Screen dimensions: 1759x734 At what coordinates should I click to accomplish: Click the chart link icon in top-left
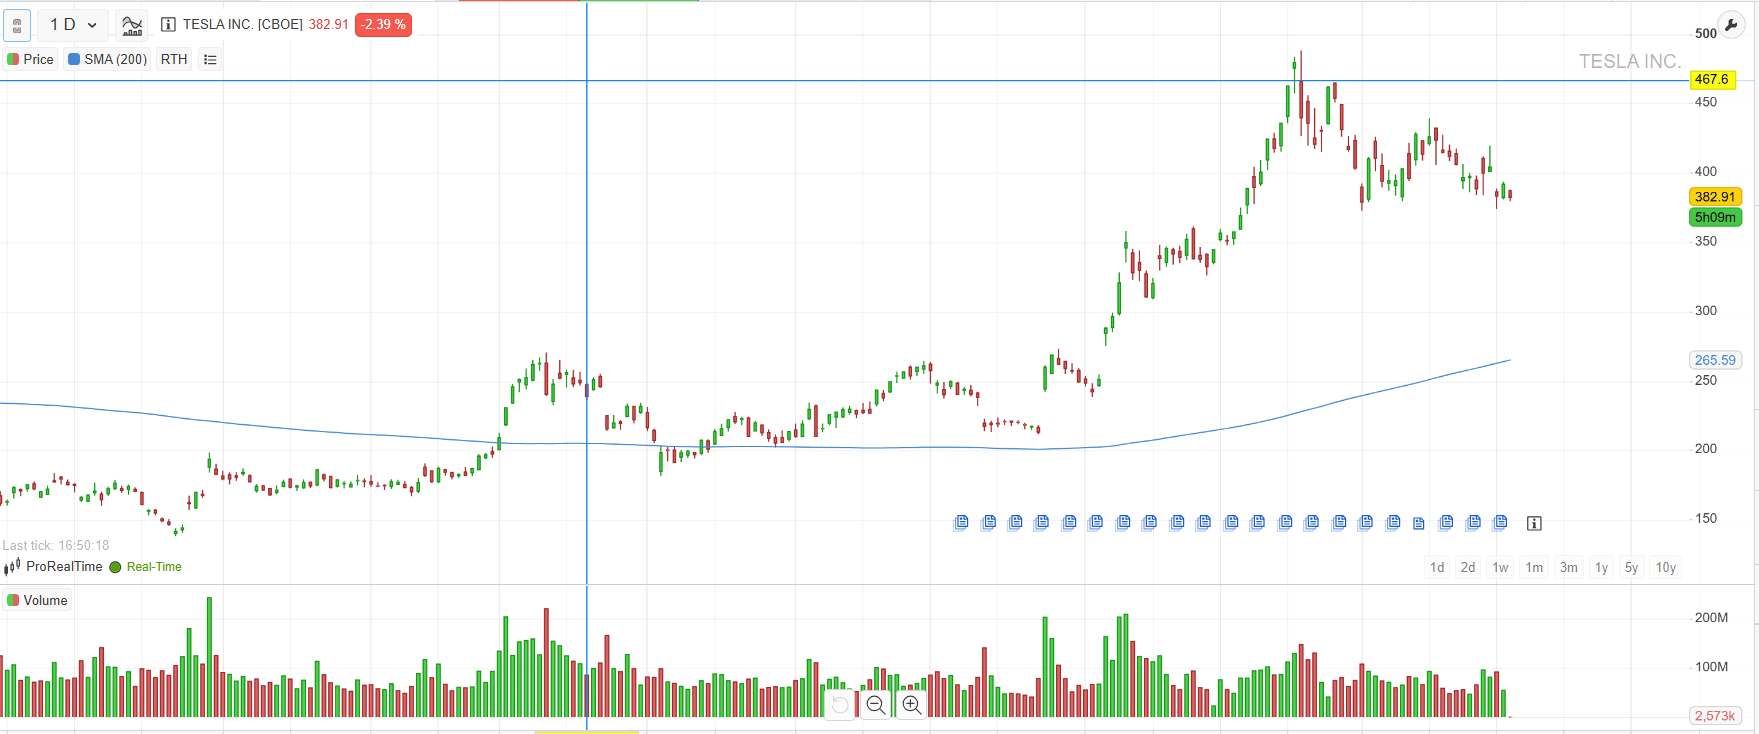point(17,25)
